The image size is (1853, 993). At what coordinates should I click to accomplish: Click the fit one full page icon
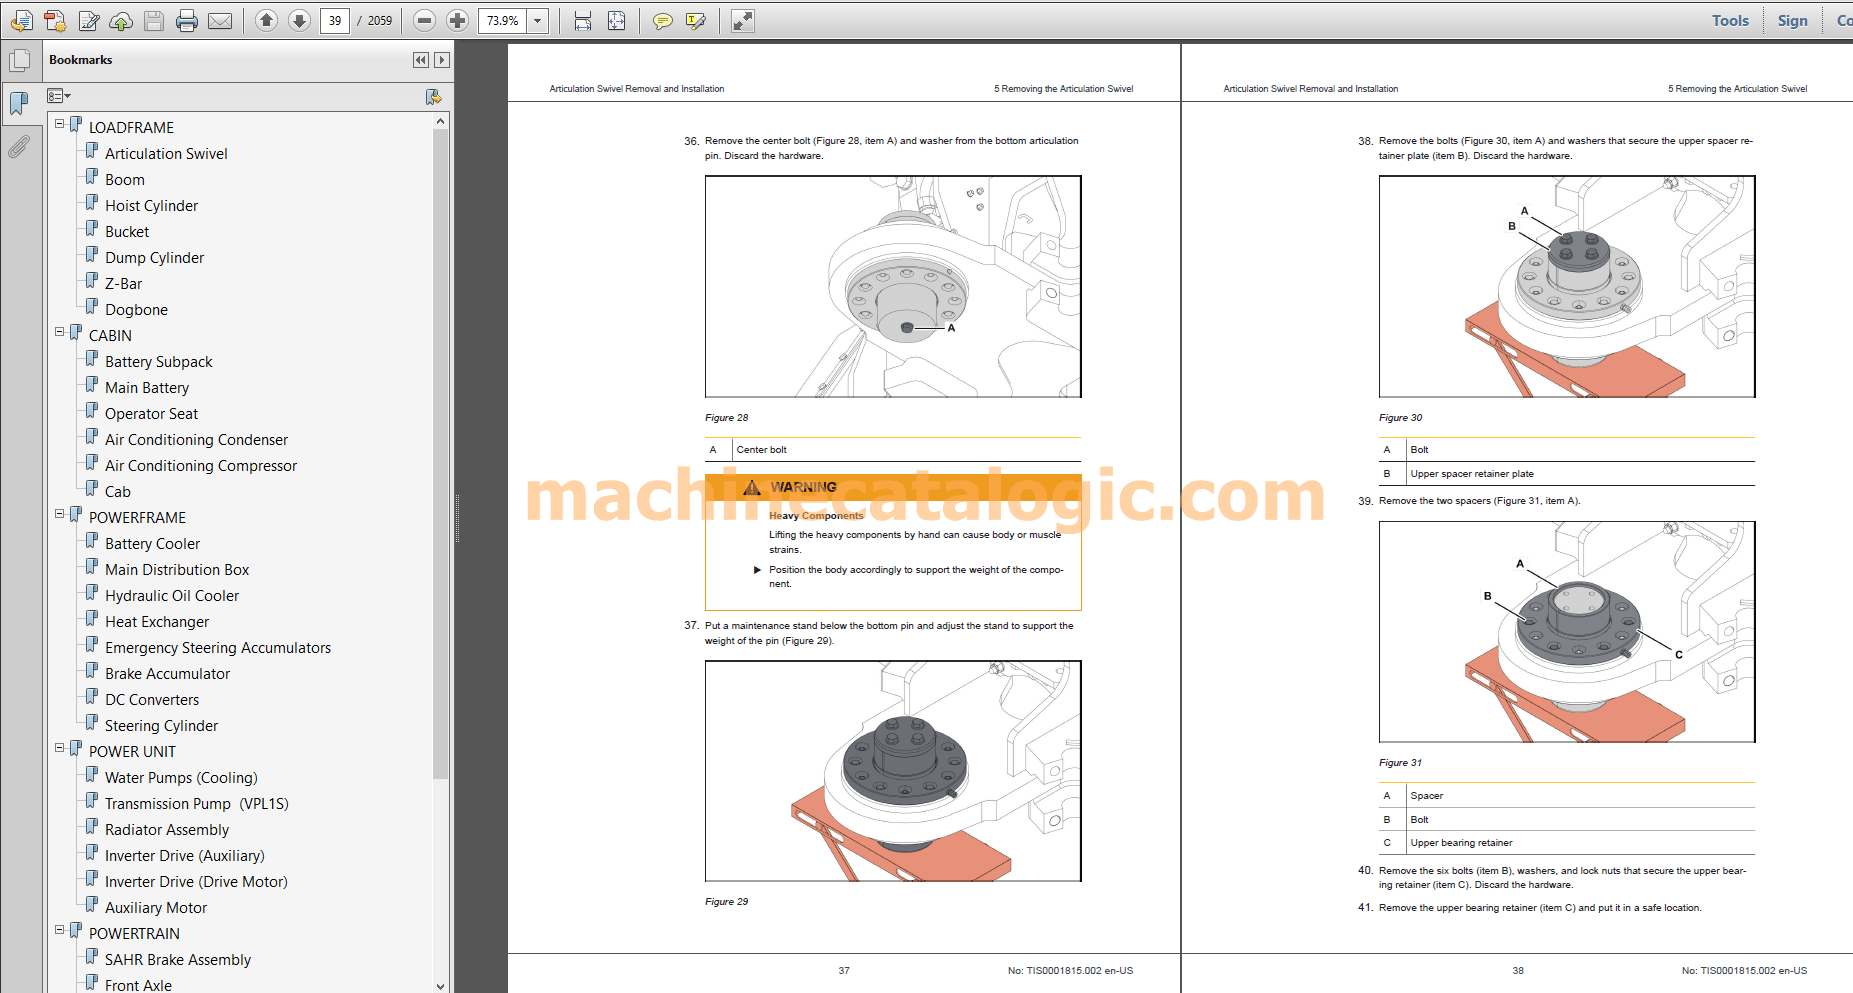point(616,20)
